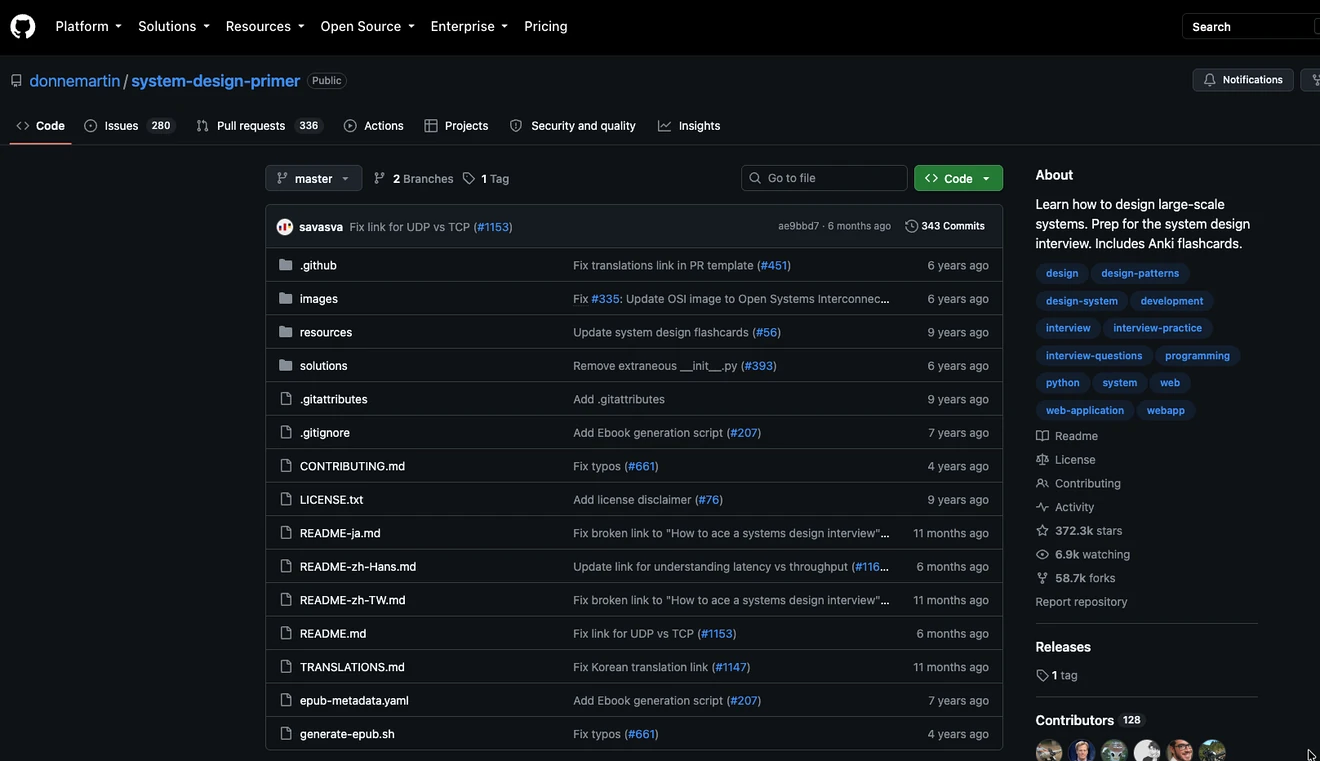The image size is (1320, 761).
Task: Click the solutions folder icon
Action: point(286,365)
